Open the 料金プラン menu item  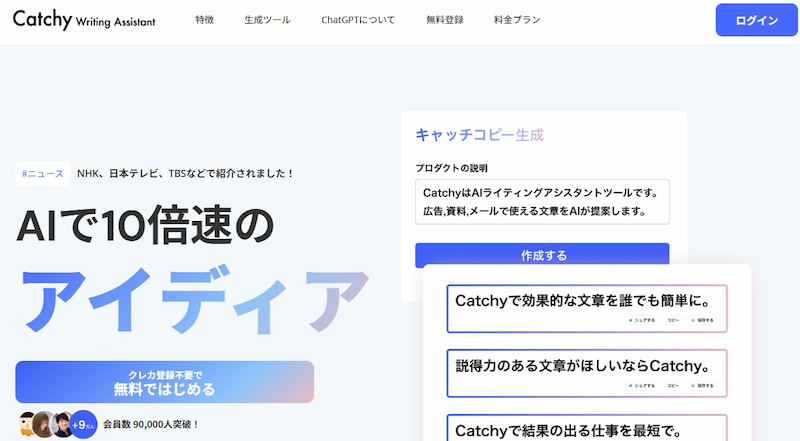point(517,20)
